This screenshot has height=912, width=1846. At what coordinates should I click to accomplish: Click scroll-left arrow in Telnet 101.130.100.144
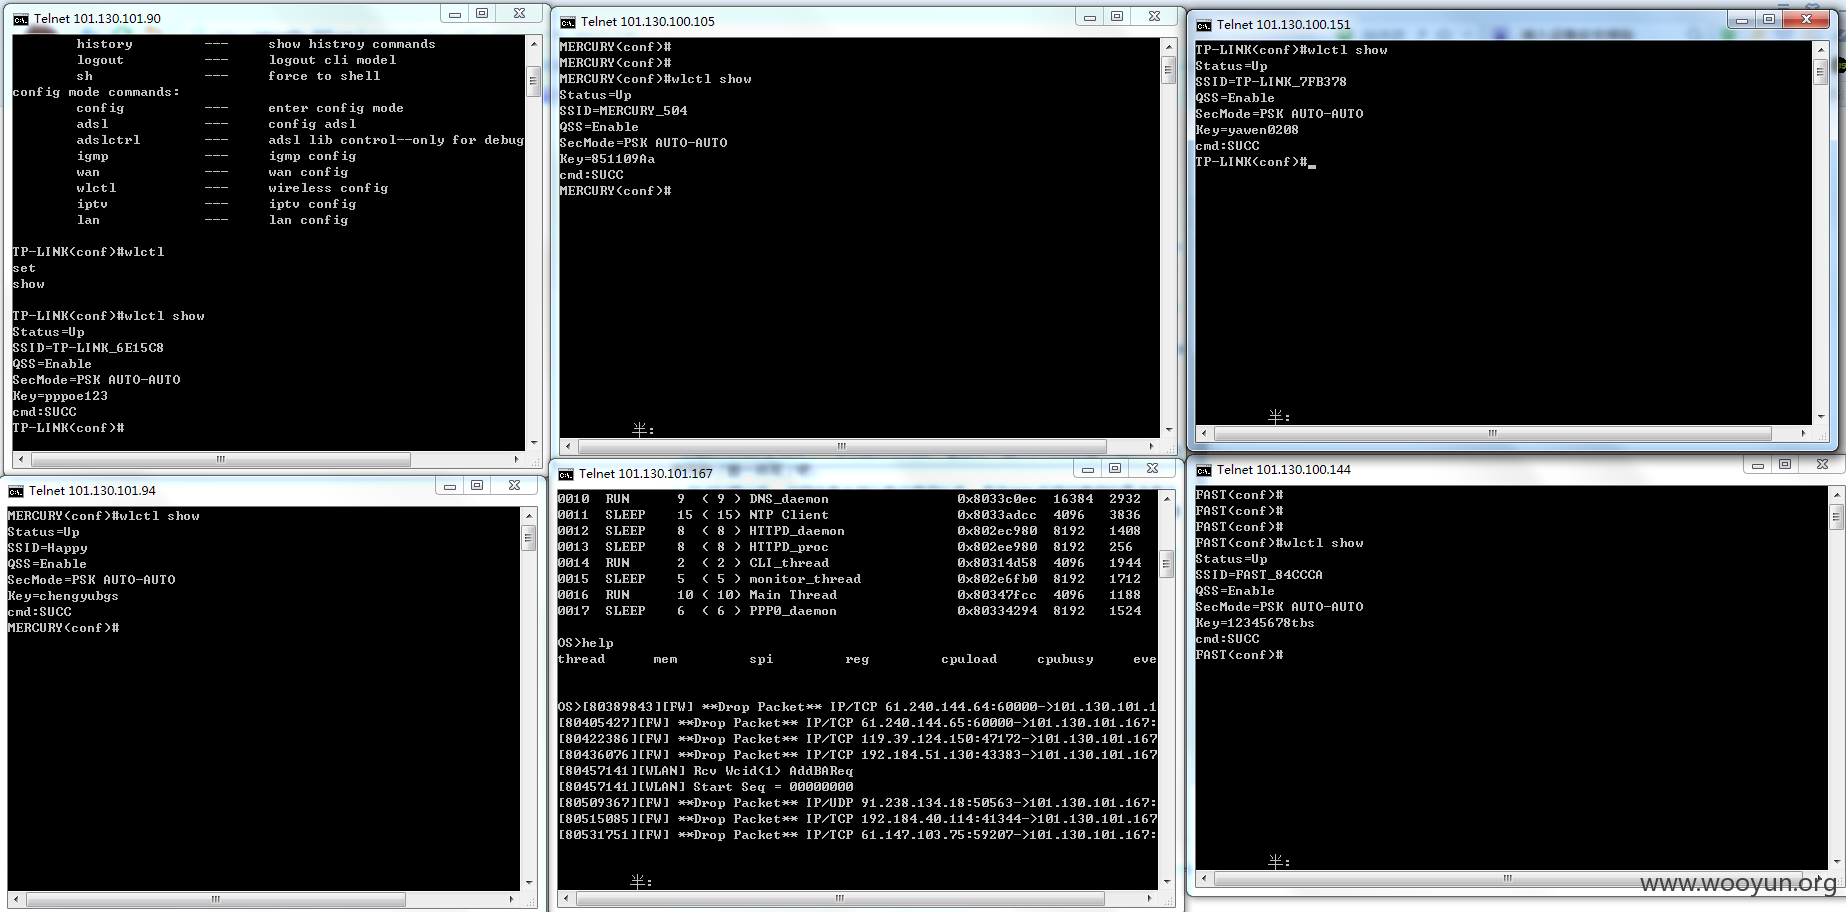tap(1204, 878)
